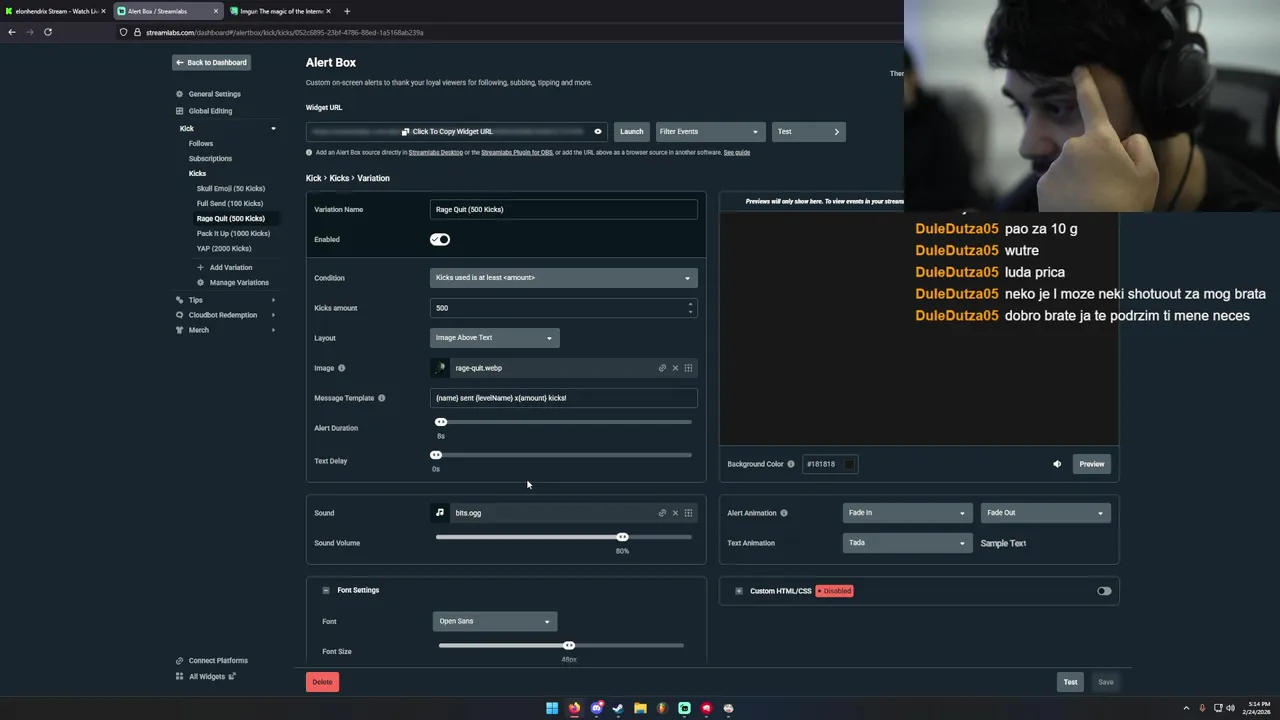Click the info icon beside Background Color
Viewport: 1280px width, 720px height.
tap(791, 464)
